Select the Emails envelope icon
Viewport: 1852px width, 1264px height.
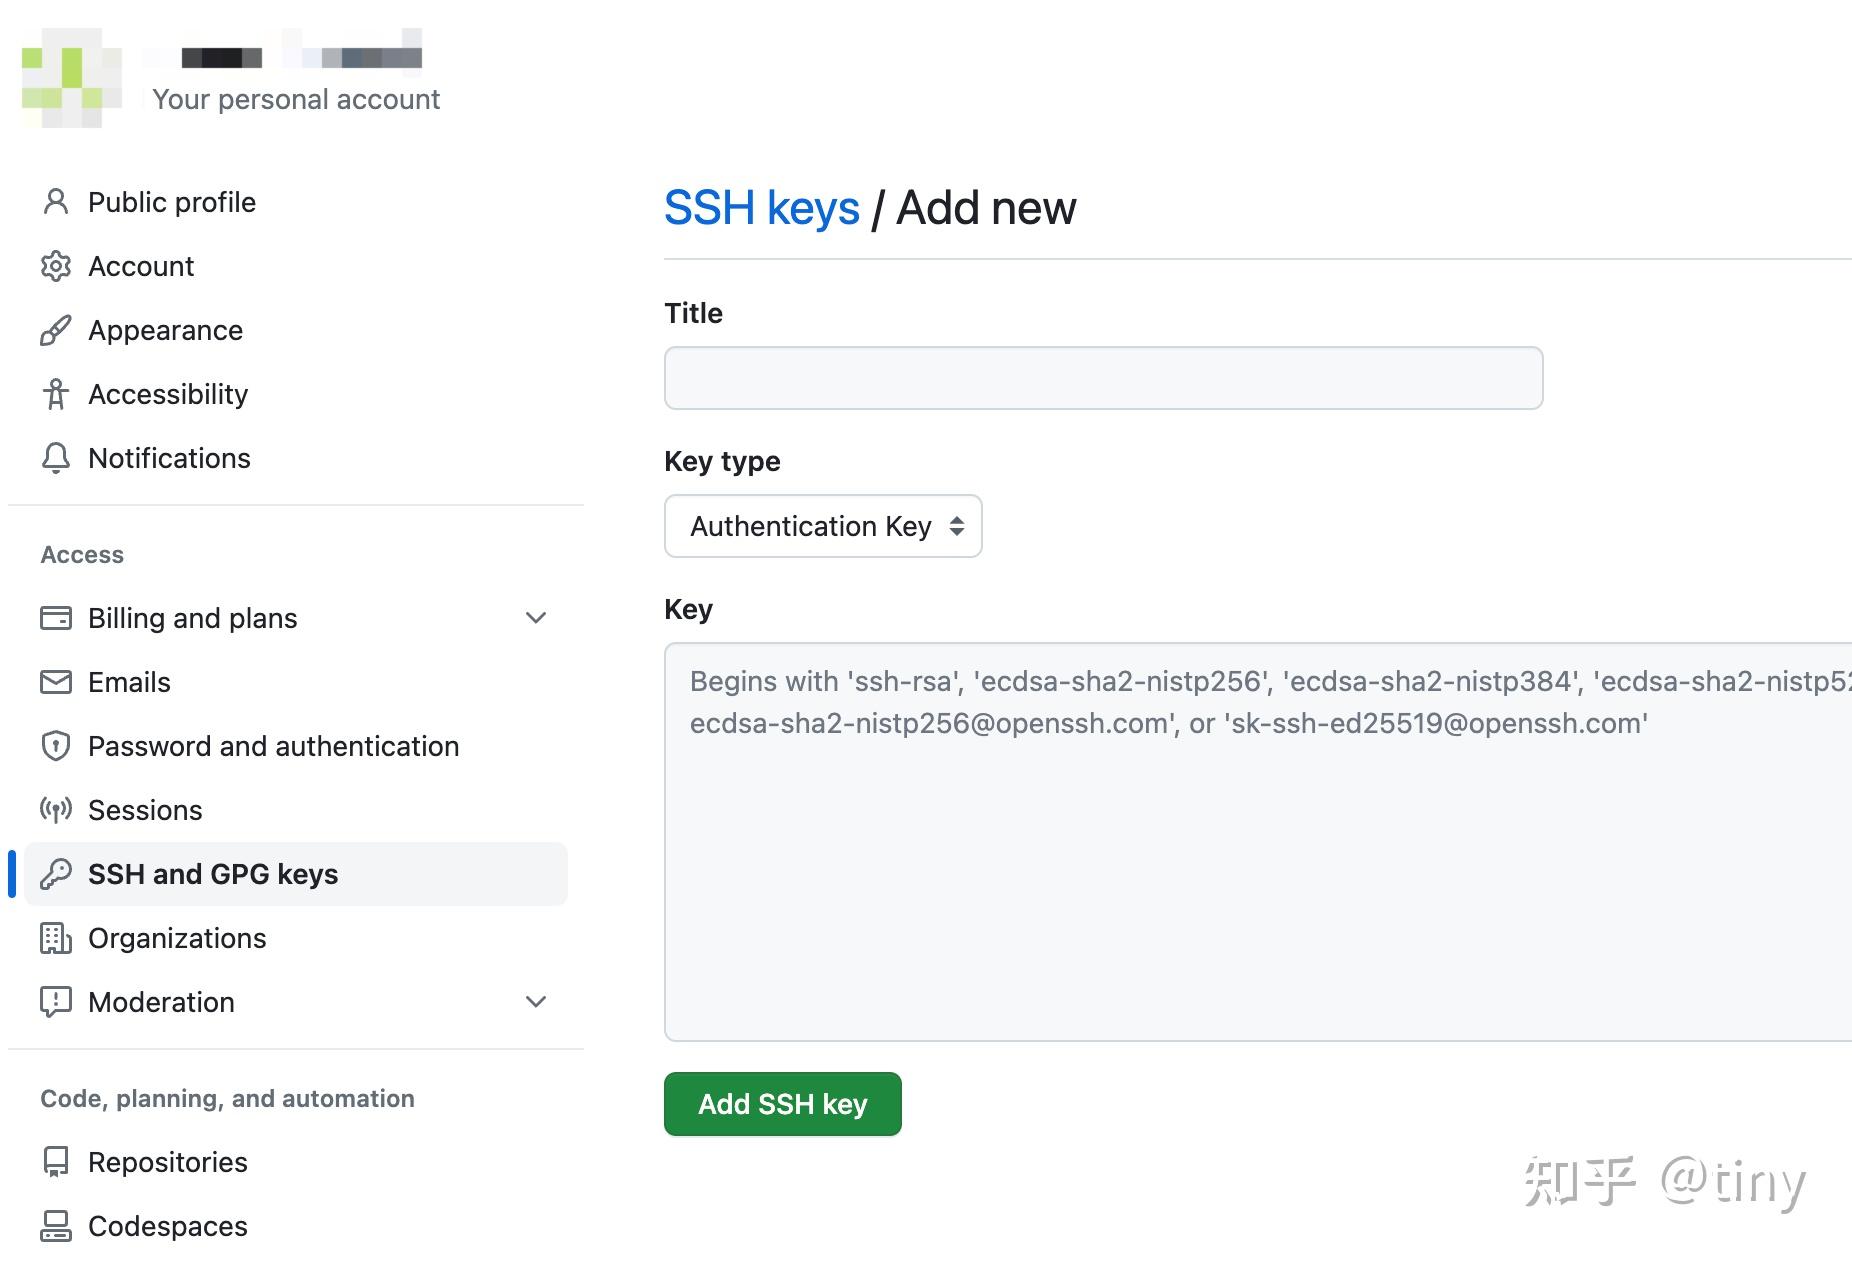56,682
